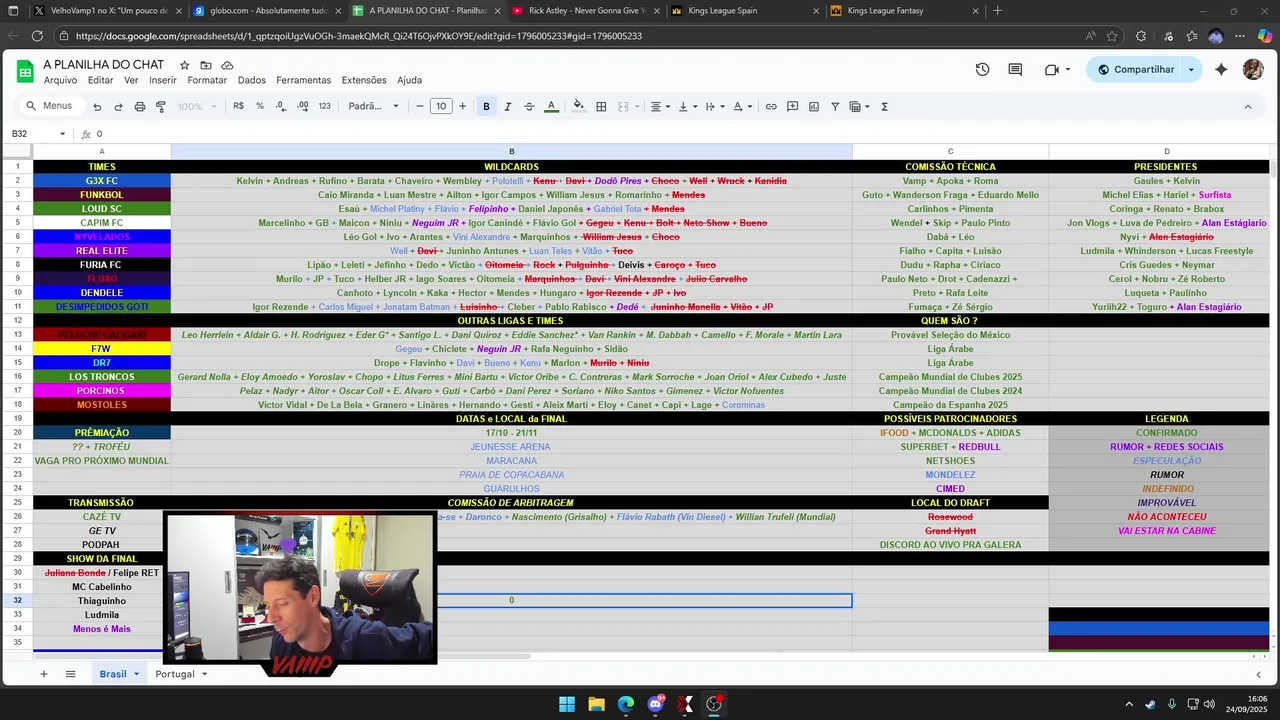The width and height of the screenshot is (1280, 720).
Task: View the cloud save status
Action: pyautogui.click(x=228, y=65)
